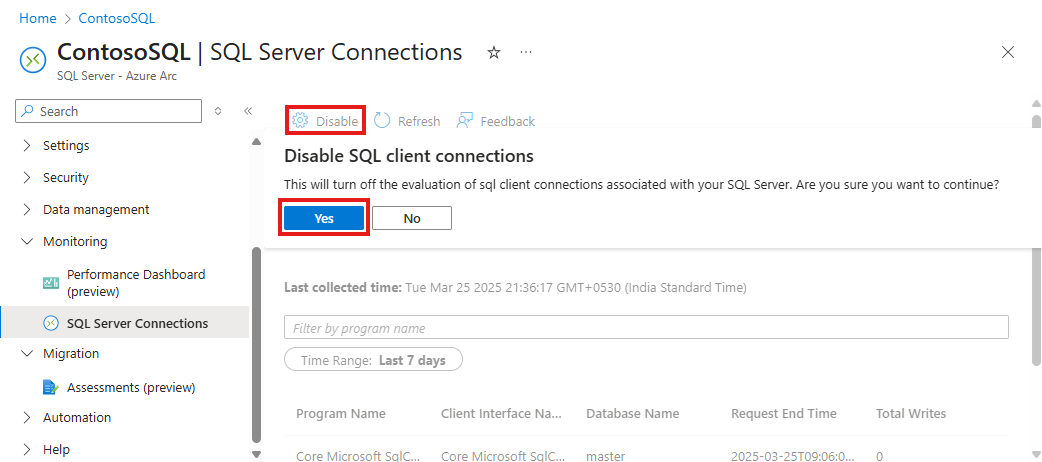Image resolution: width=1042 pixels, height=462 pixels.
Task: Click the Performance Dashboard chart icon
Action: click(51, 283)
